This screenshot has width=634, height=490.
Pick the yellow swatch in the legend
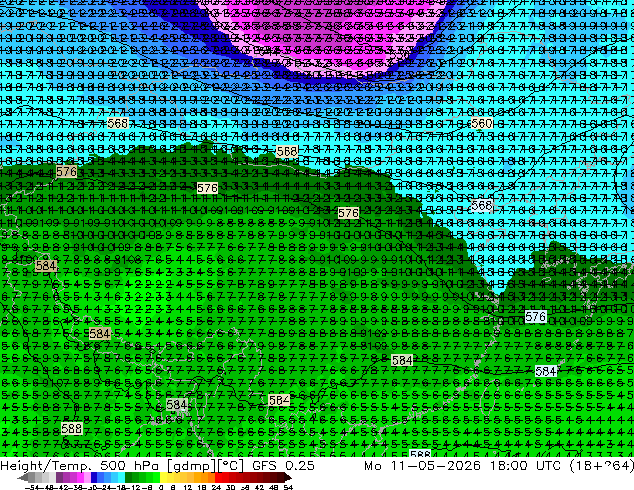pos(164,477)
